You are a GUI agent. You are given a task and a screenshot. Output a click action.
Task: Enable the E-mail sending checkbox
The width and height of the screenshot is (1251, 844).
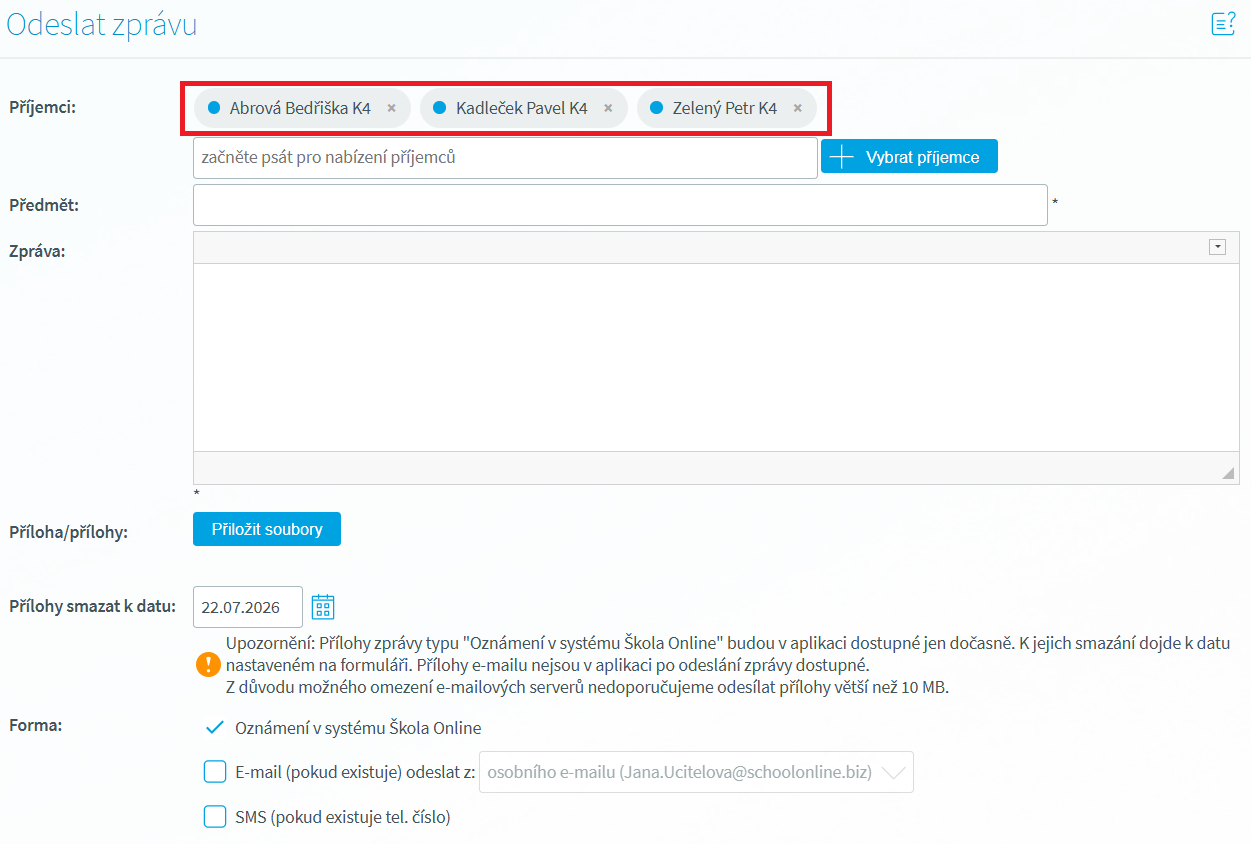[215, 772]
